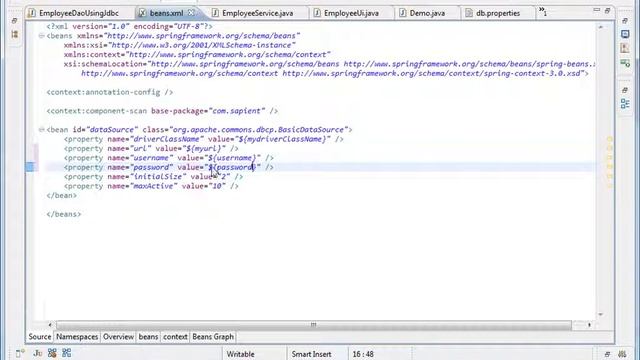Image resolution: width=640 pixels, height=360 pixels.
Task: Click the <?xml version="1.0" declaration line
Action: coord(129,27)
